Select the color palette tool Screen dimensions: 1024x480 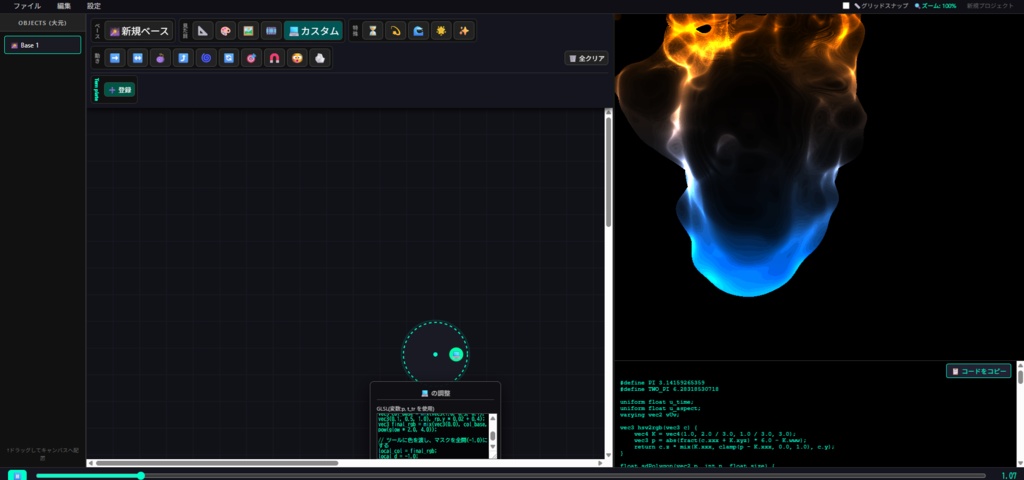225,31
